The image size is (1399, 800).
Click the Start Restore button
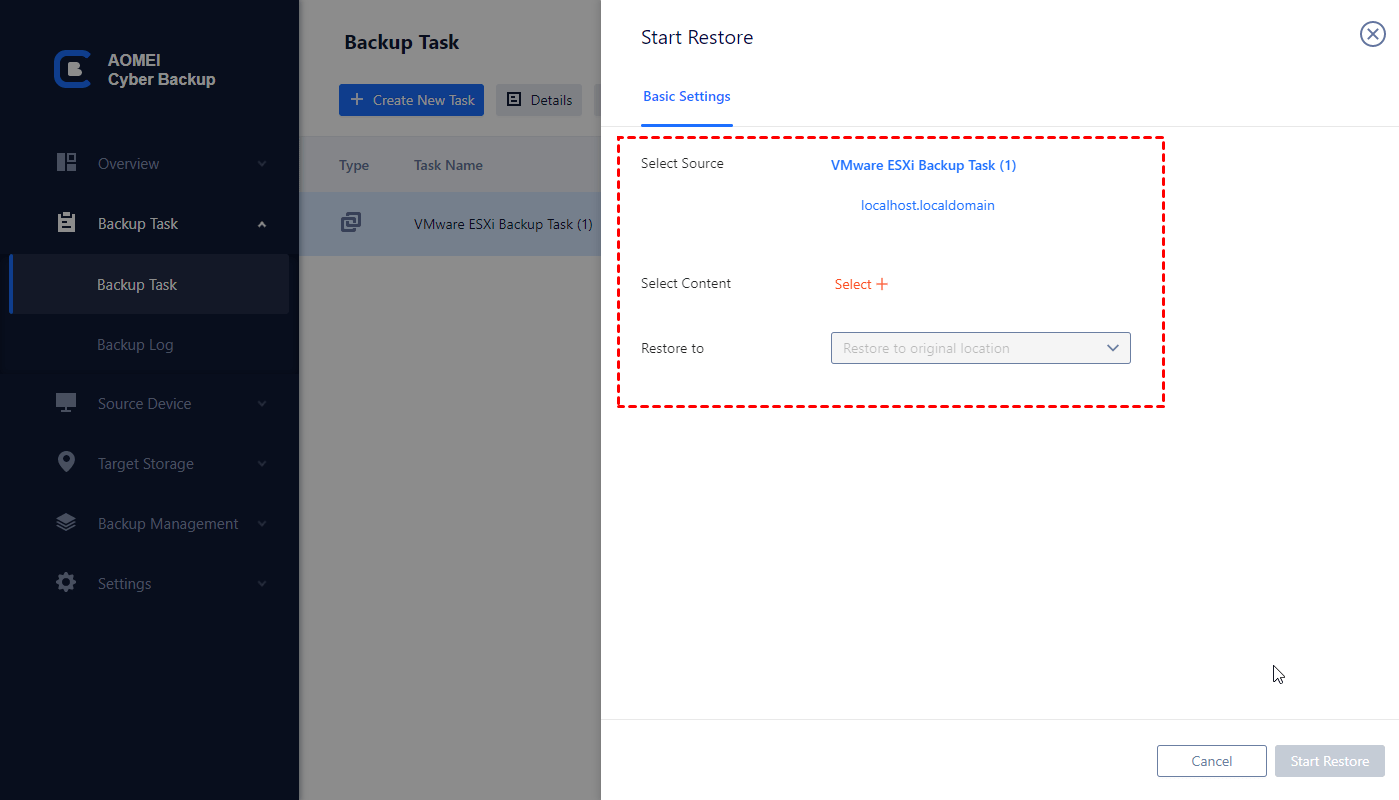pos(1330,761)
